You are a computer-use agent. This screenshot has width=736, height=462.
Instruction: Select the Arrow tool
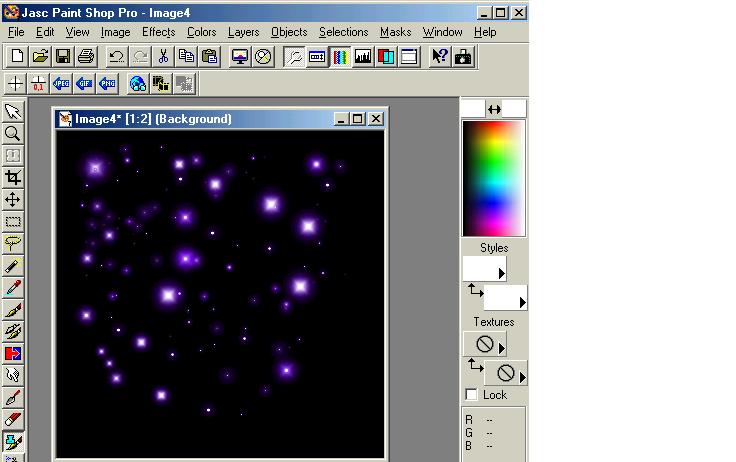13,112
